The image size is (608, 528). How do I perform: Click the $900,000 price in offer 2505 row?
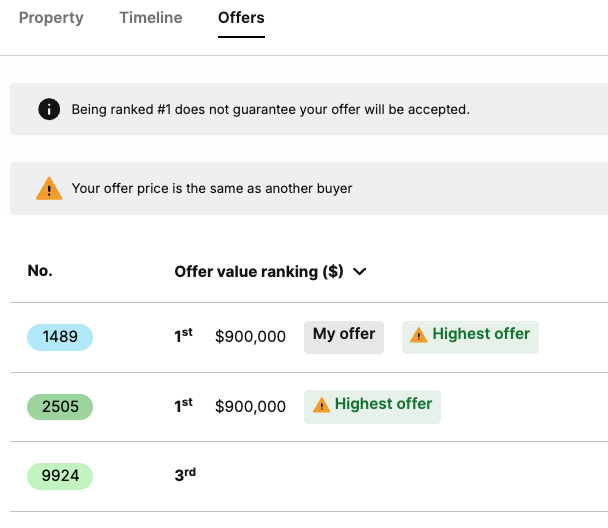[250, 407]
